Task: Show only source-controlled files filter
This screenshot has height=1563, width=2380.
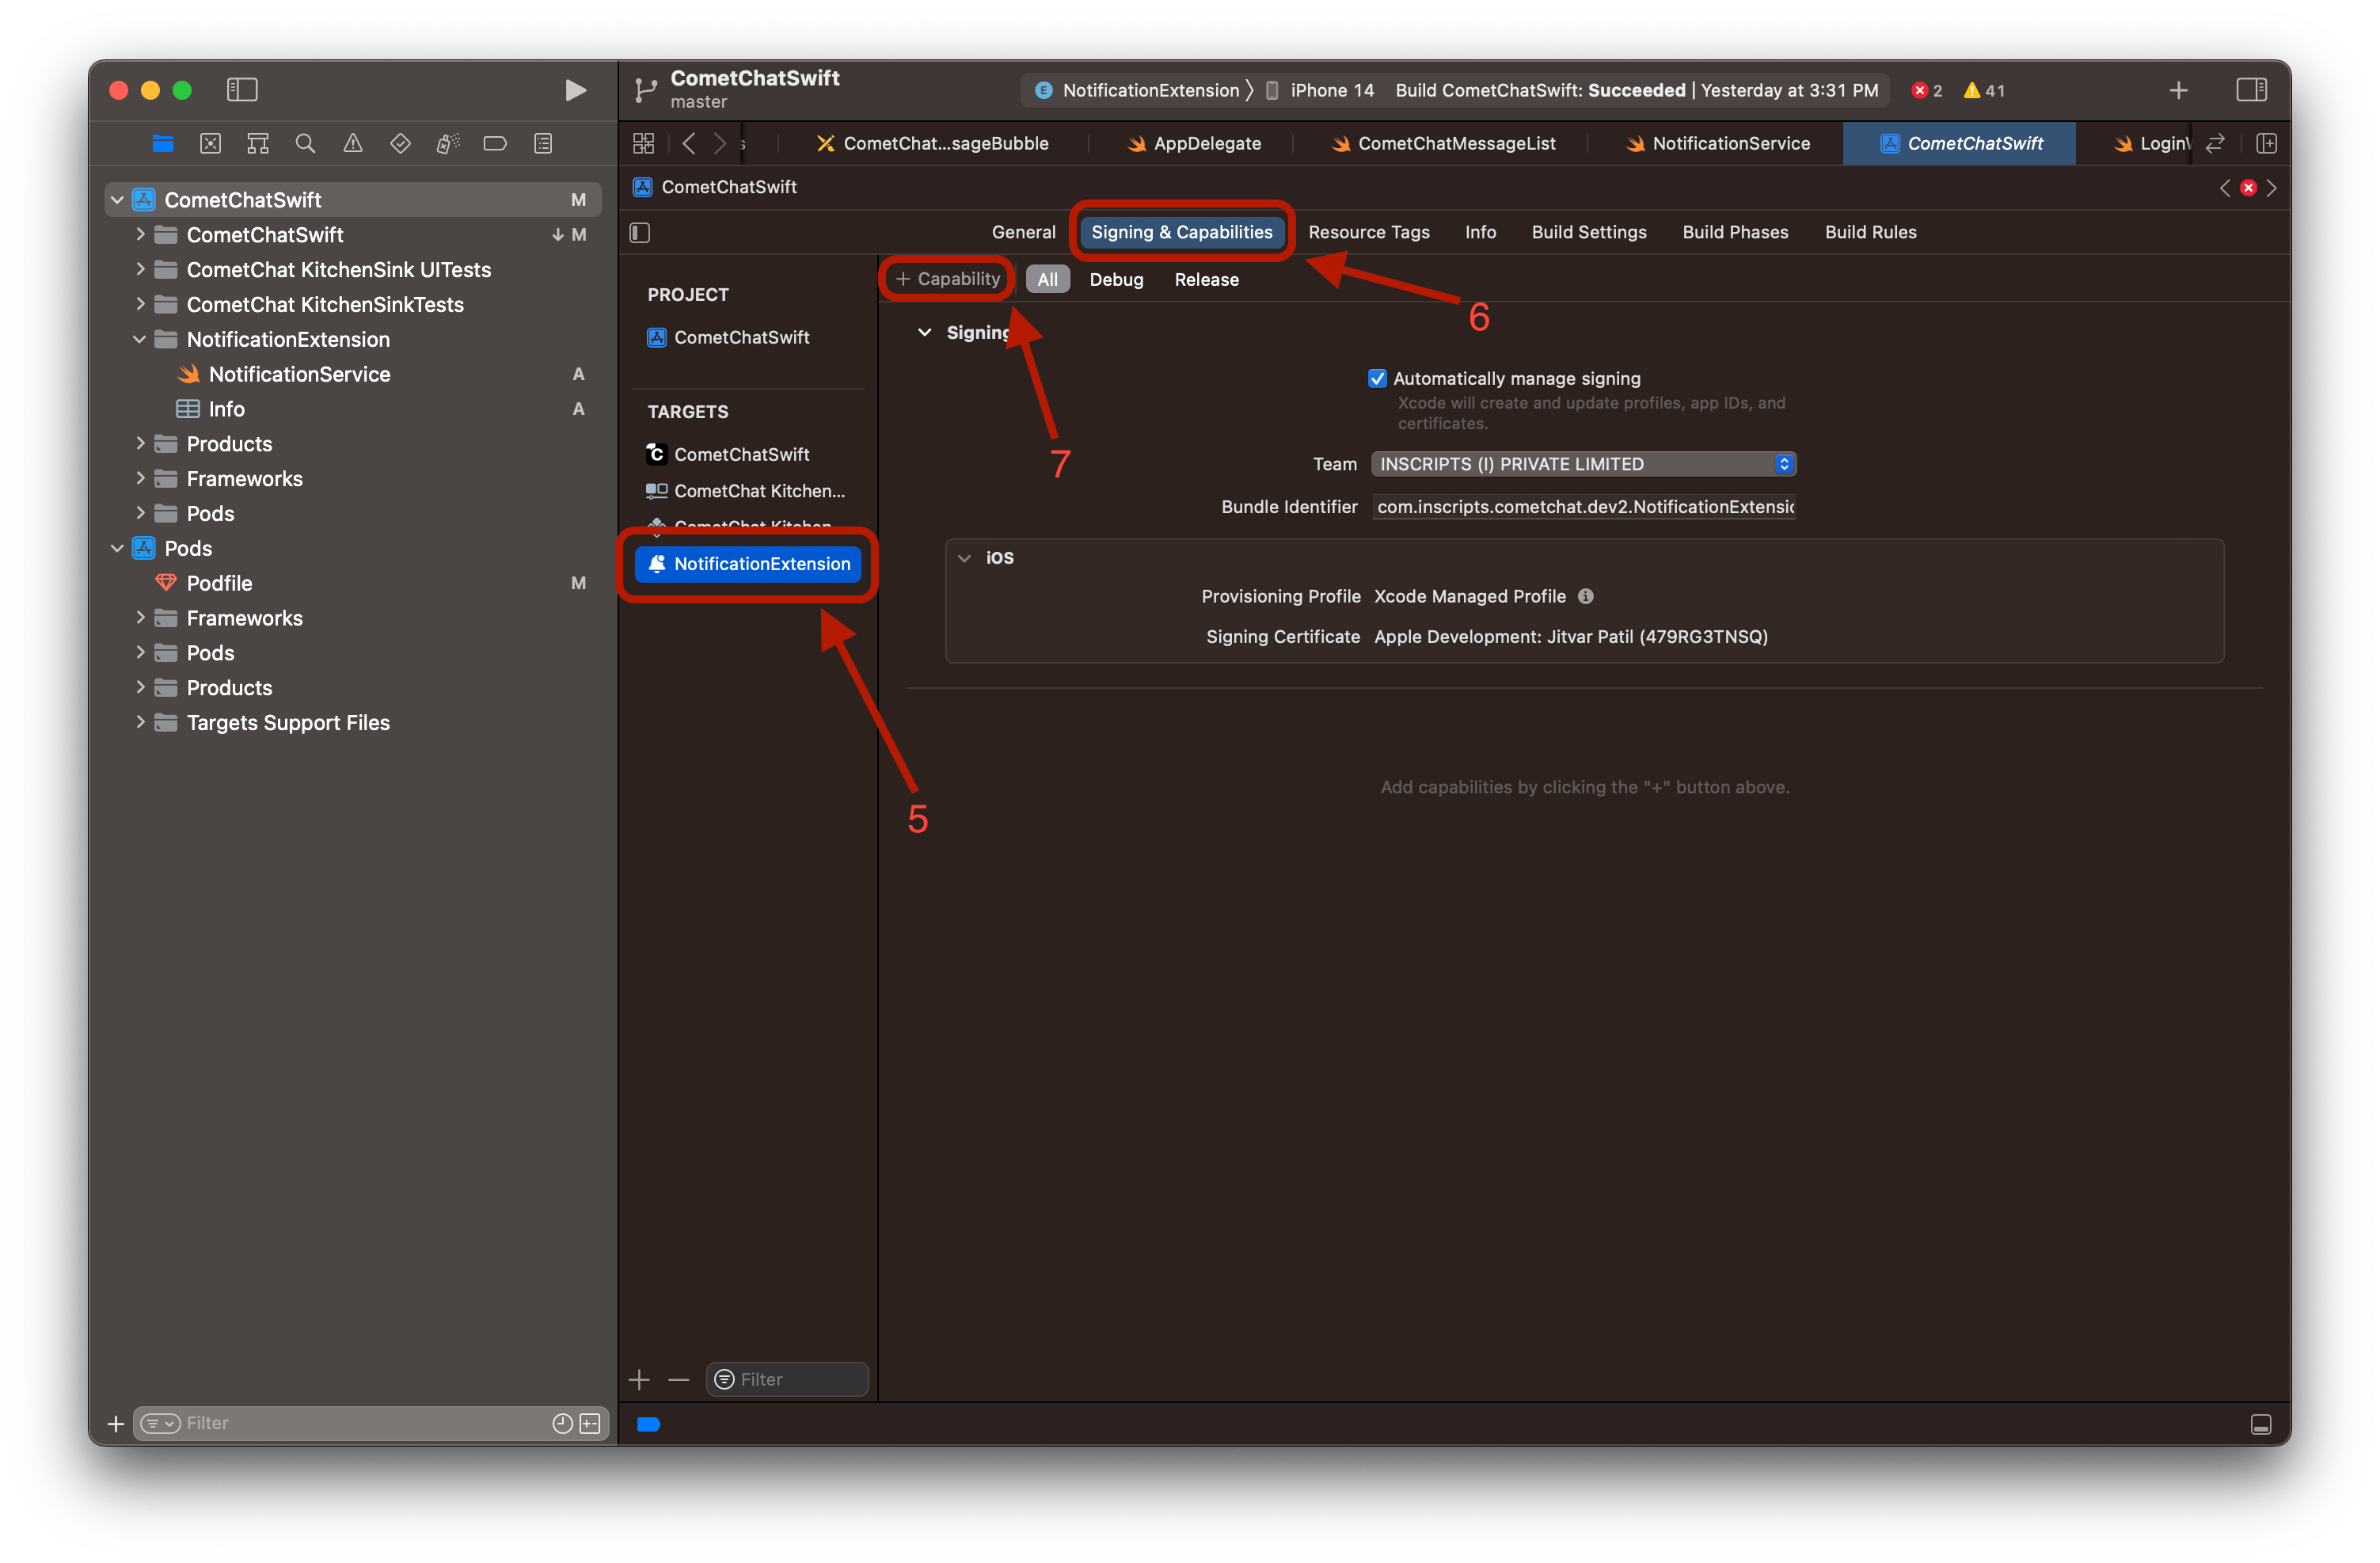Action: [590, 1423]
